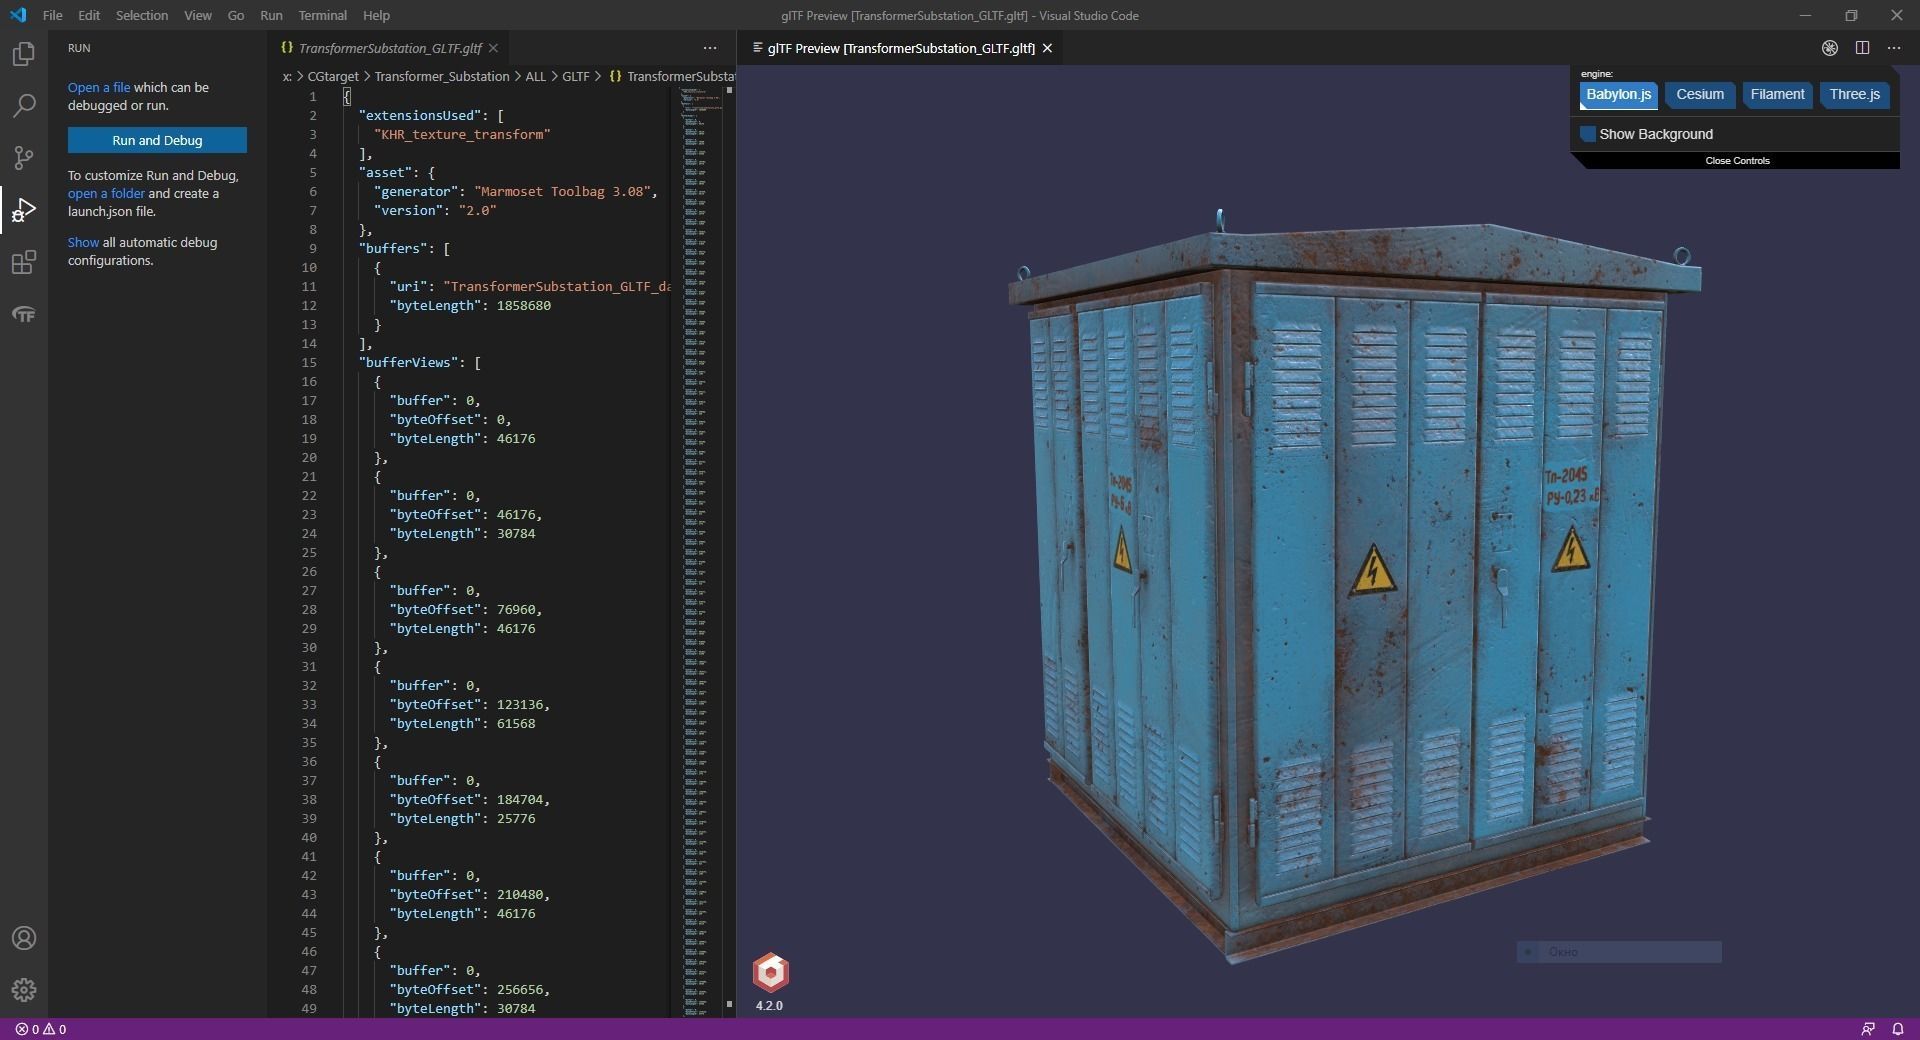Image resolution: width=1920 pixels, height=1040 pixels.
Task: Open the Manage gear icon
Action: (x=23, y=990)
